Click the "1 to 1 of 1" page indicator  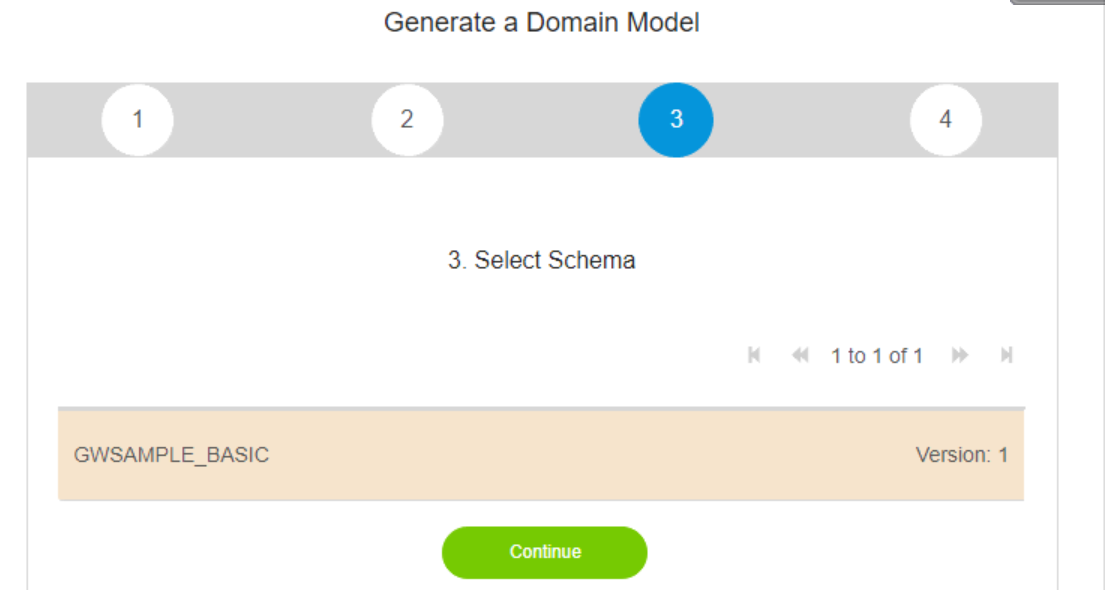[877, 355]
